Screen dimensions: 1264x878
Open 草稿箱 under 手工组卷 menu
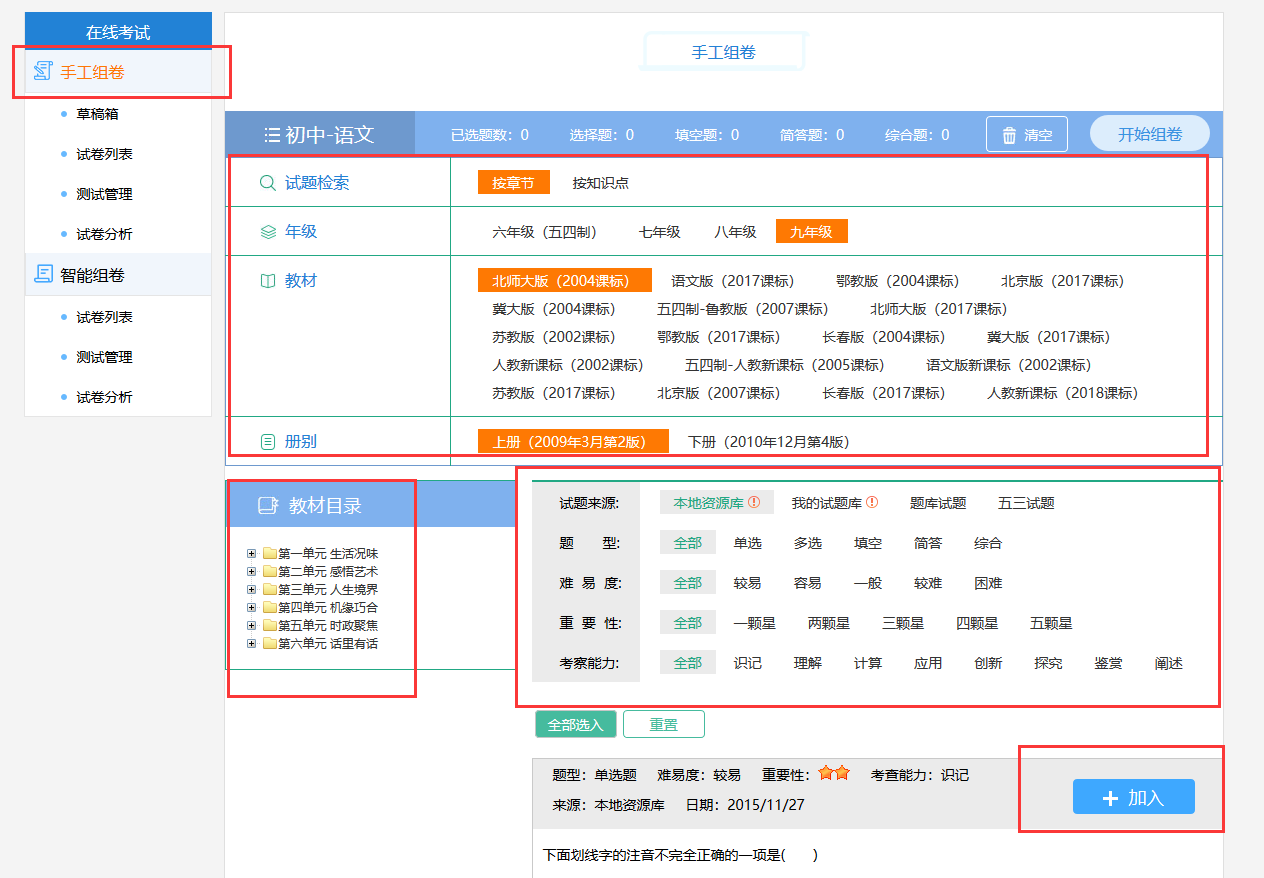[97, 114]
